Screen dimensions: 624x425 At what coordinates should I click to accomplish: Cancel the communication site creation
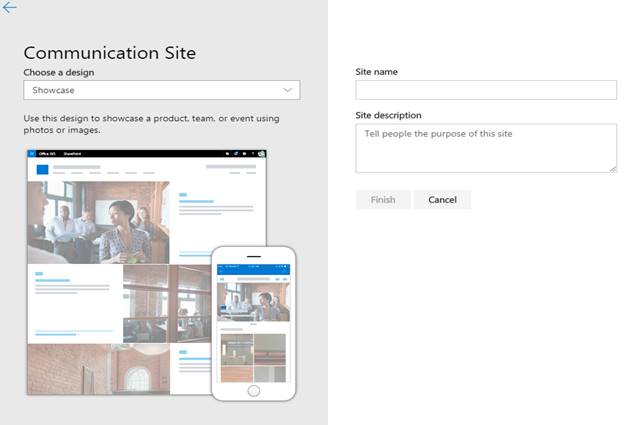tap(442, 200)
